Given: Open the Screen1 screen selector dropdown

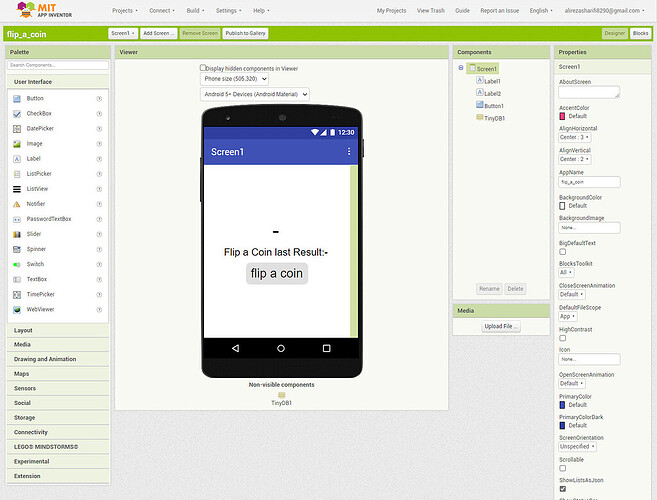Looking at the screenshot, I should 122,33.
